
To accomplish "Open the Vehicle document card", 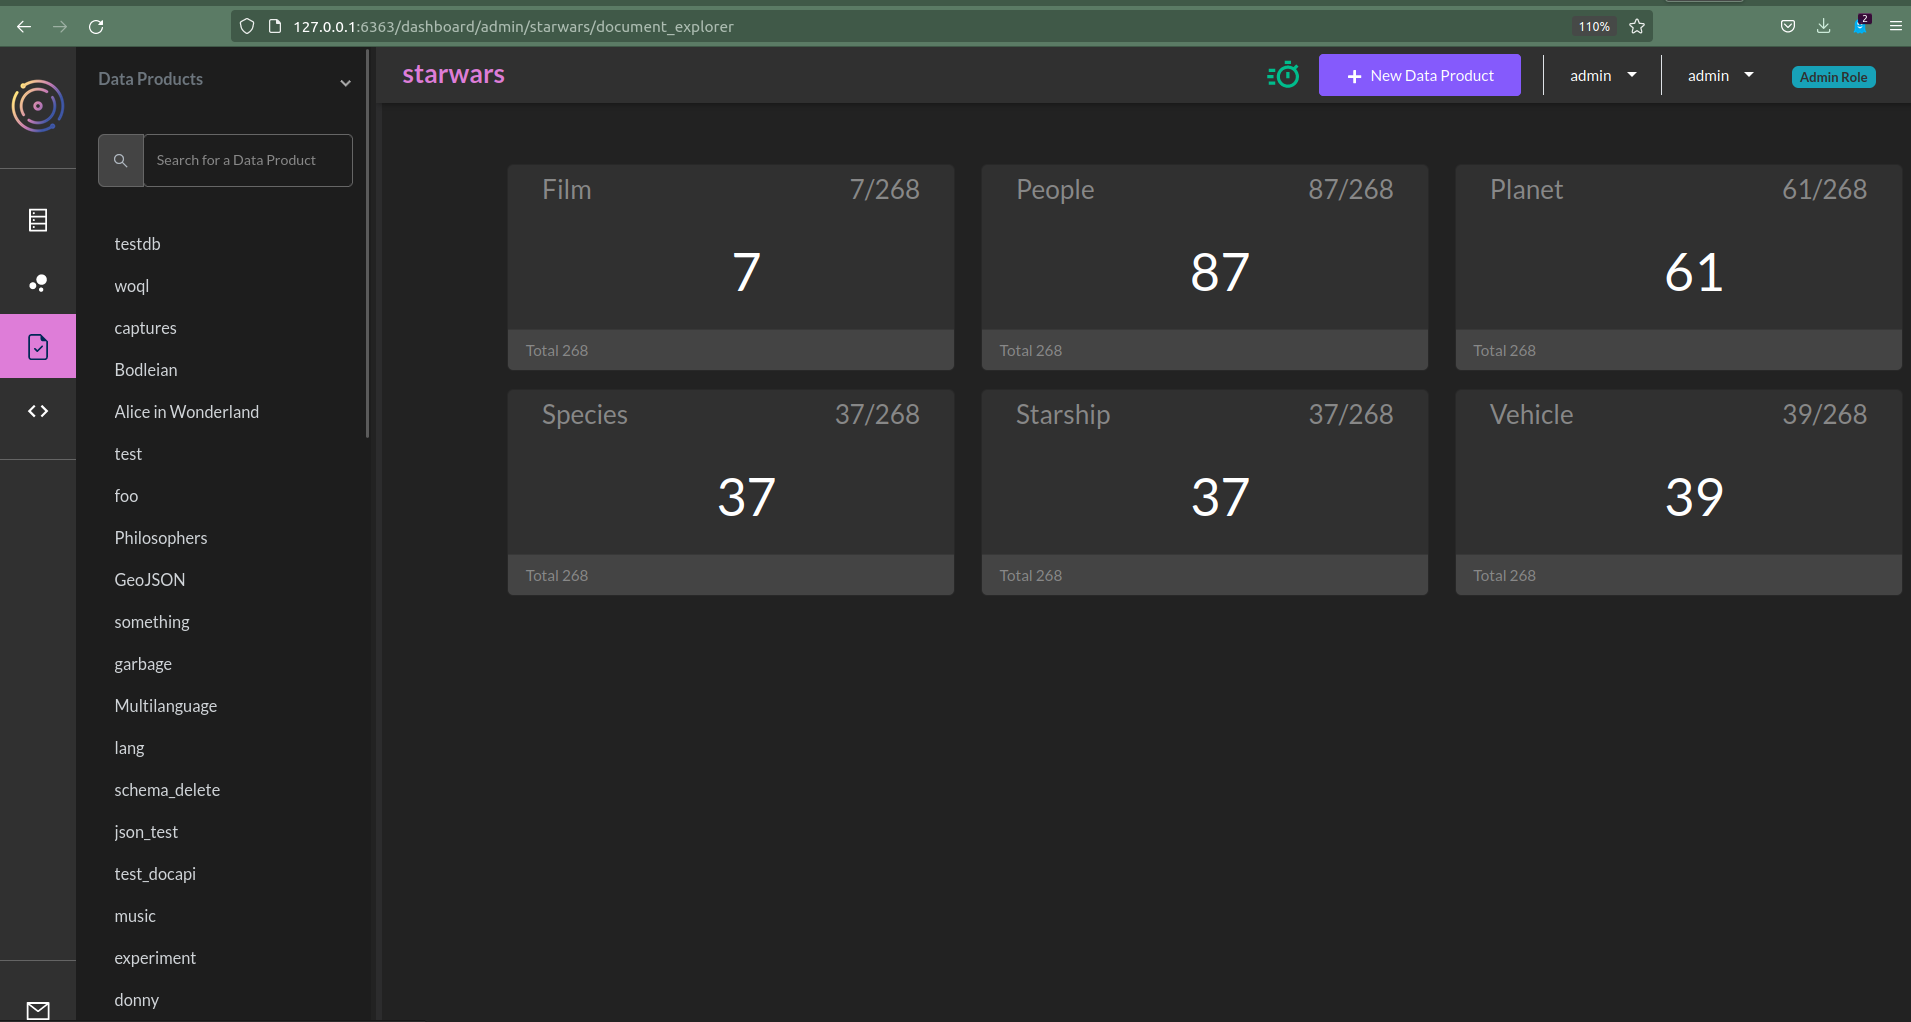I will (1679, 492).
